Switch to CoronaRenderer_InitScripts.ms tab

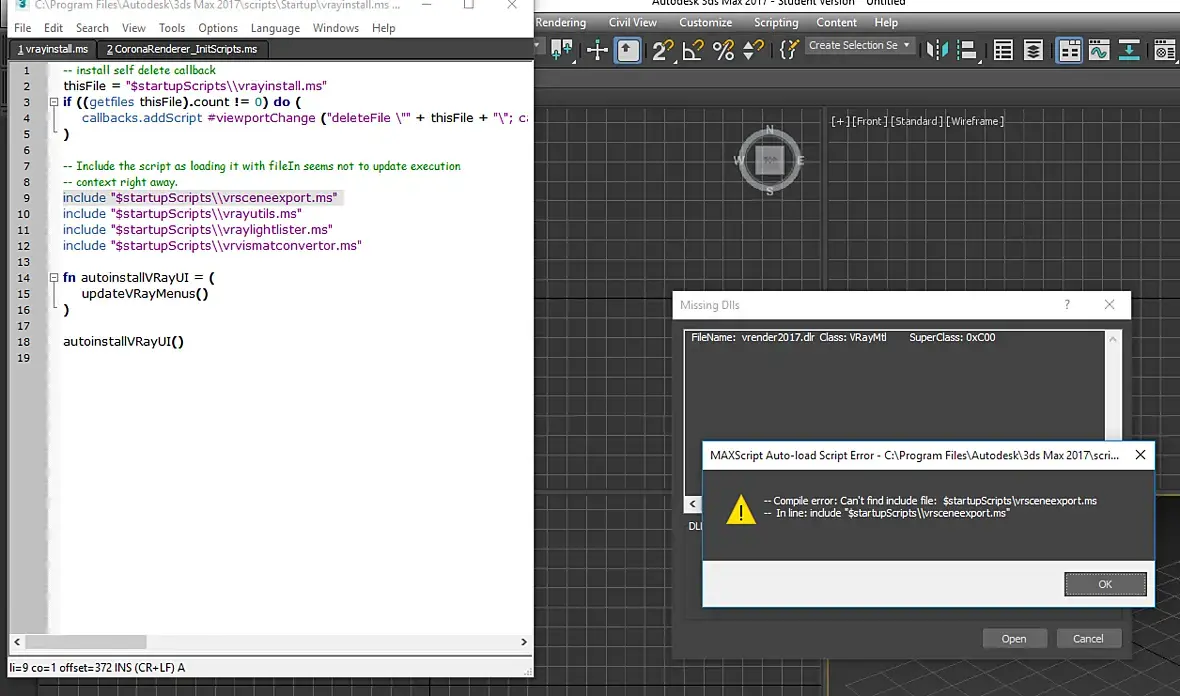182,49
